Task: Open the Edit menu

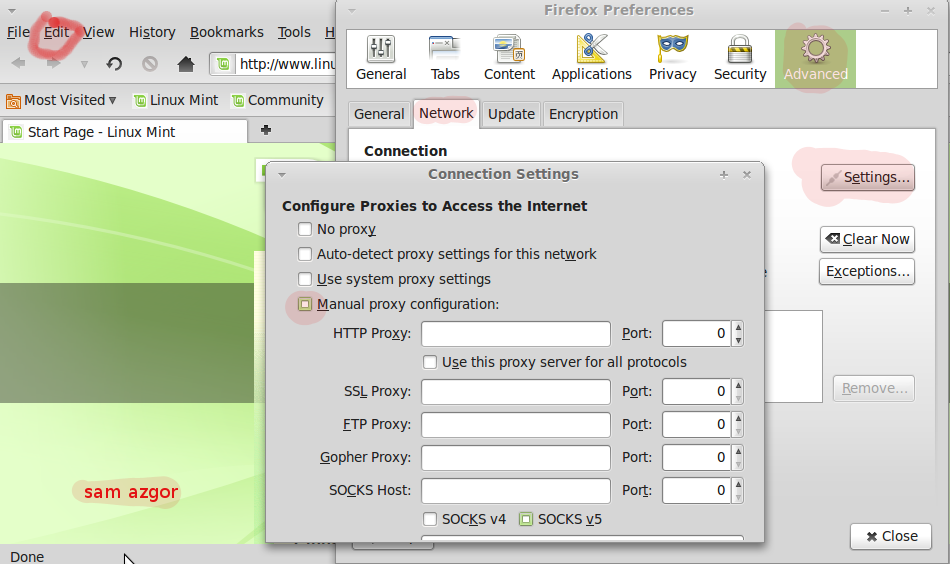Action: (56, 32)
